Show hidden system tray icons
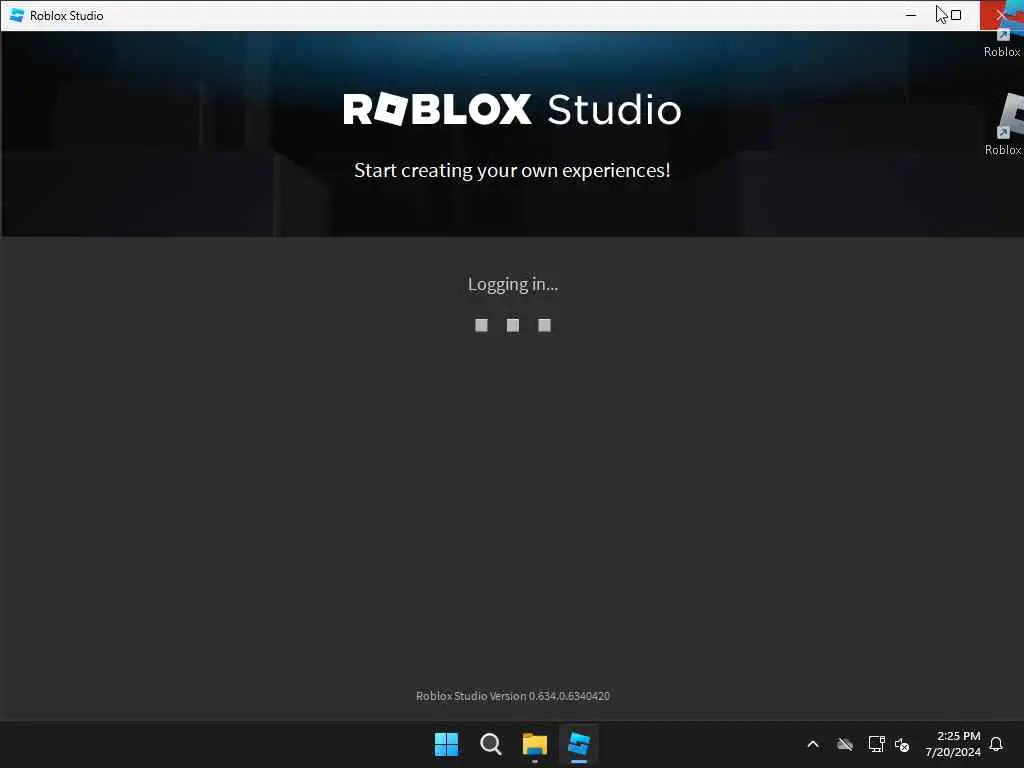 pyautogui.click(x=813, y=744)
